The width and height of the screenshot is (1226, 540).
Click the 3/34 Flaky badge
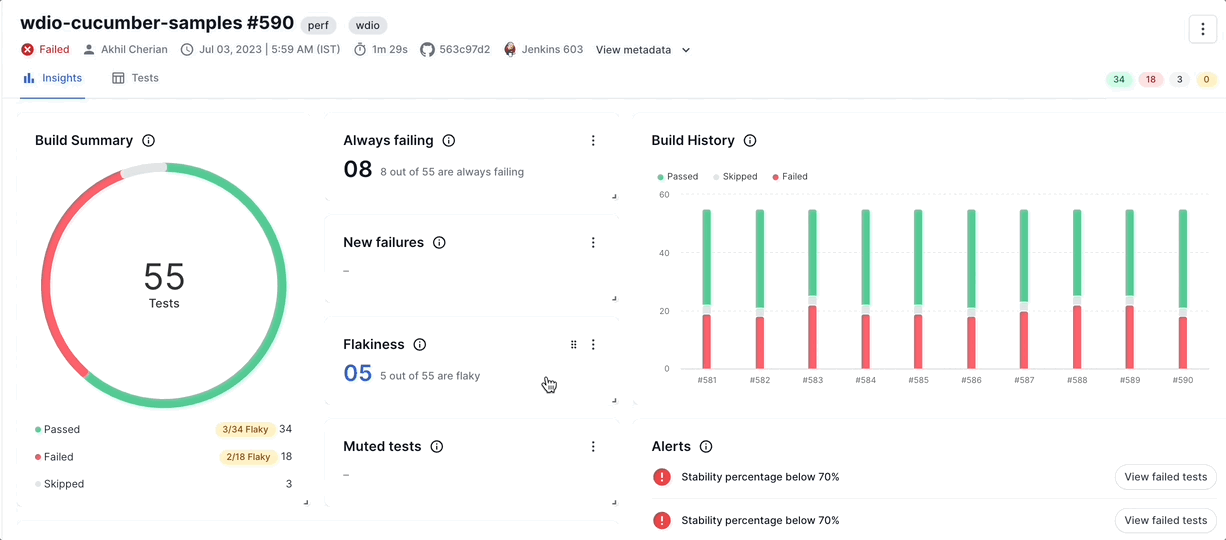[x=245, y=430]
